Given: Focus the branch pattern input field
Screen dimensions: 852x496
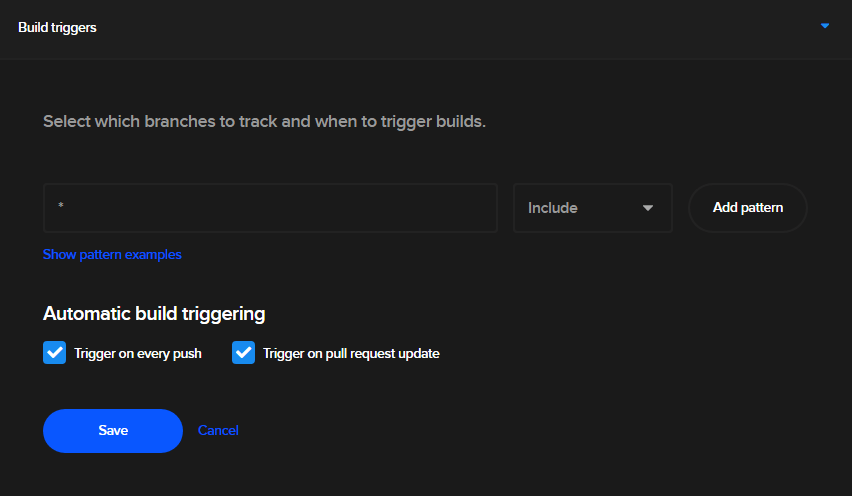Looking at the screenshot, I should click(270, 208).
